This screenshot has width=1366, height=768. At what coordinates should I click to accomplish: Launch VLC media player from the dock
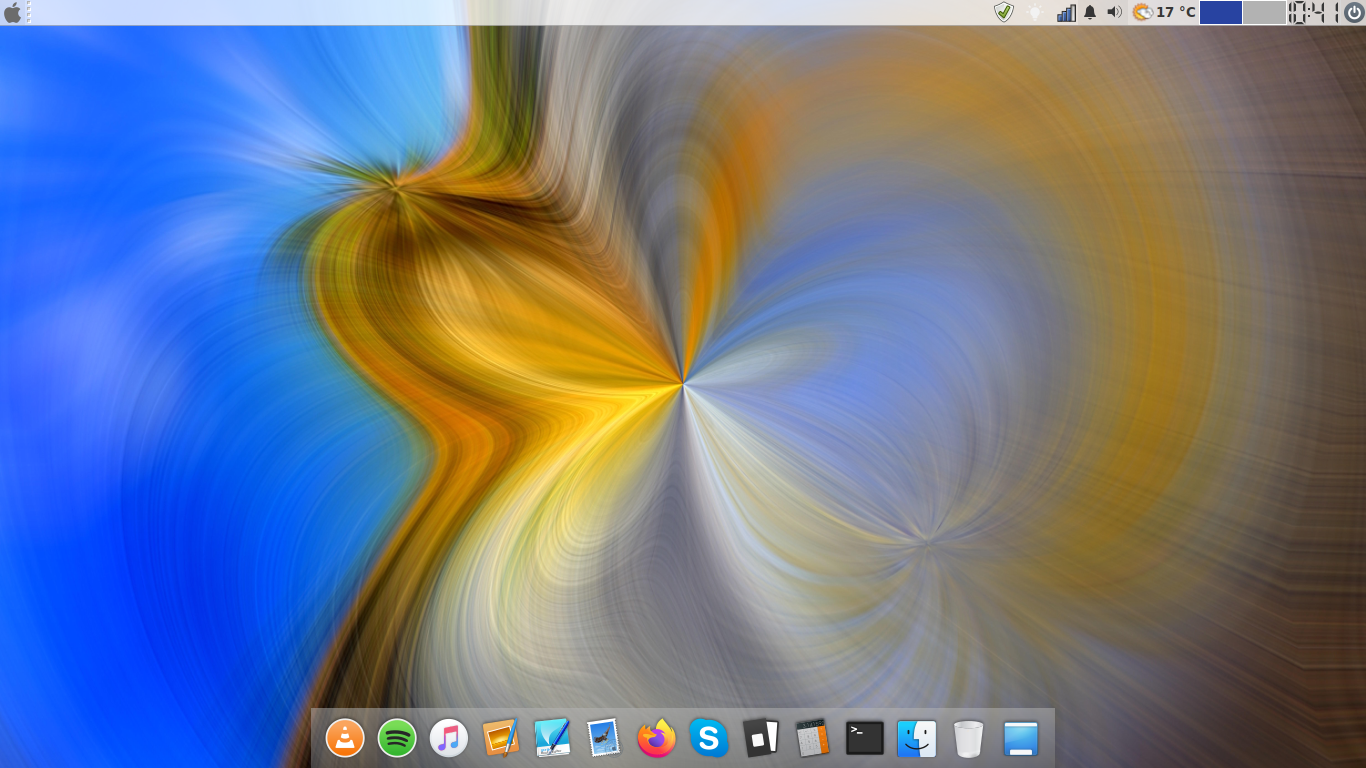(345, 739)
